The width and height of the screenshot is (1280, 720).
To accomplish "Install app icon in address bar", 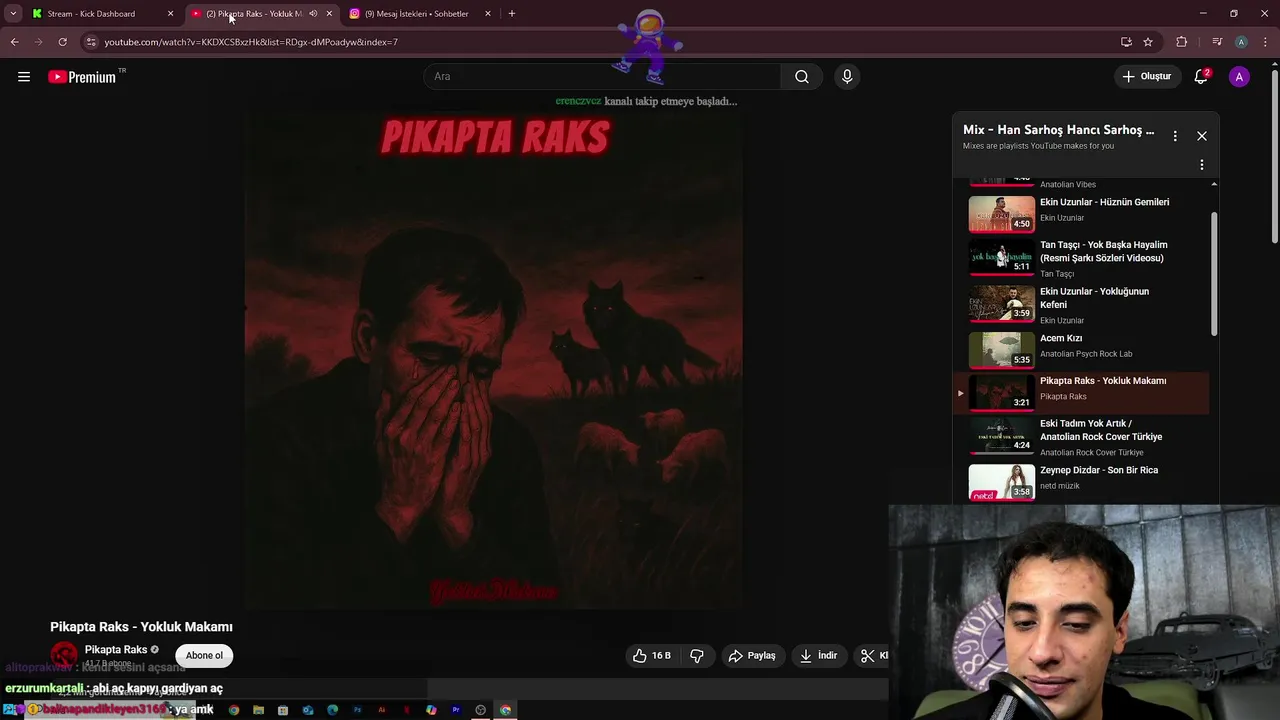I will (1126, 42).
